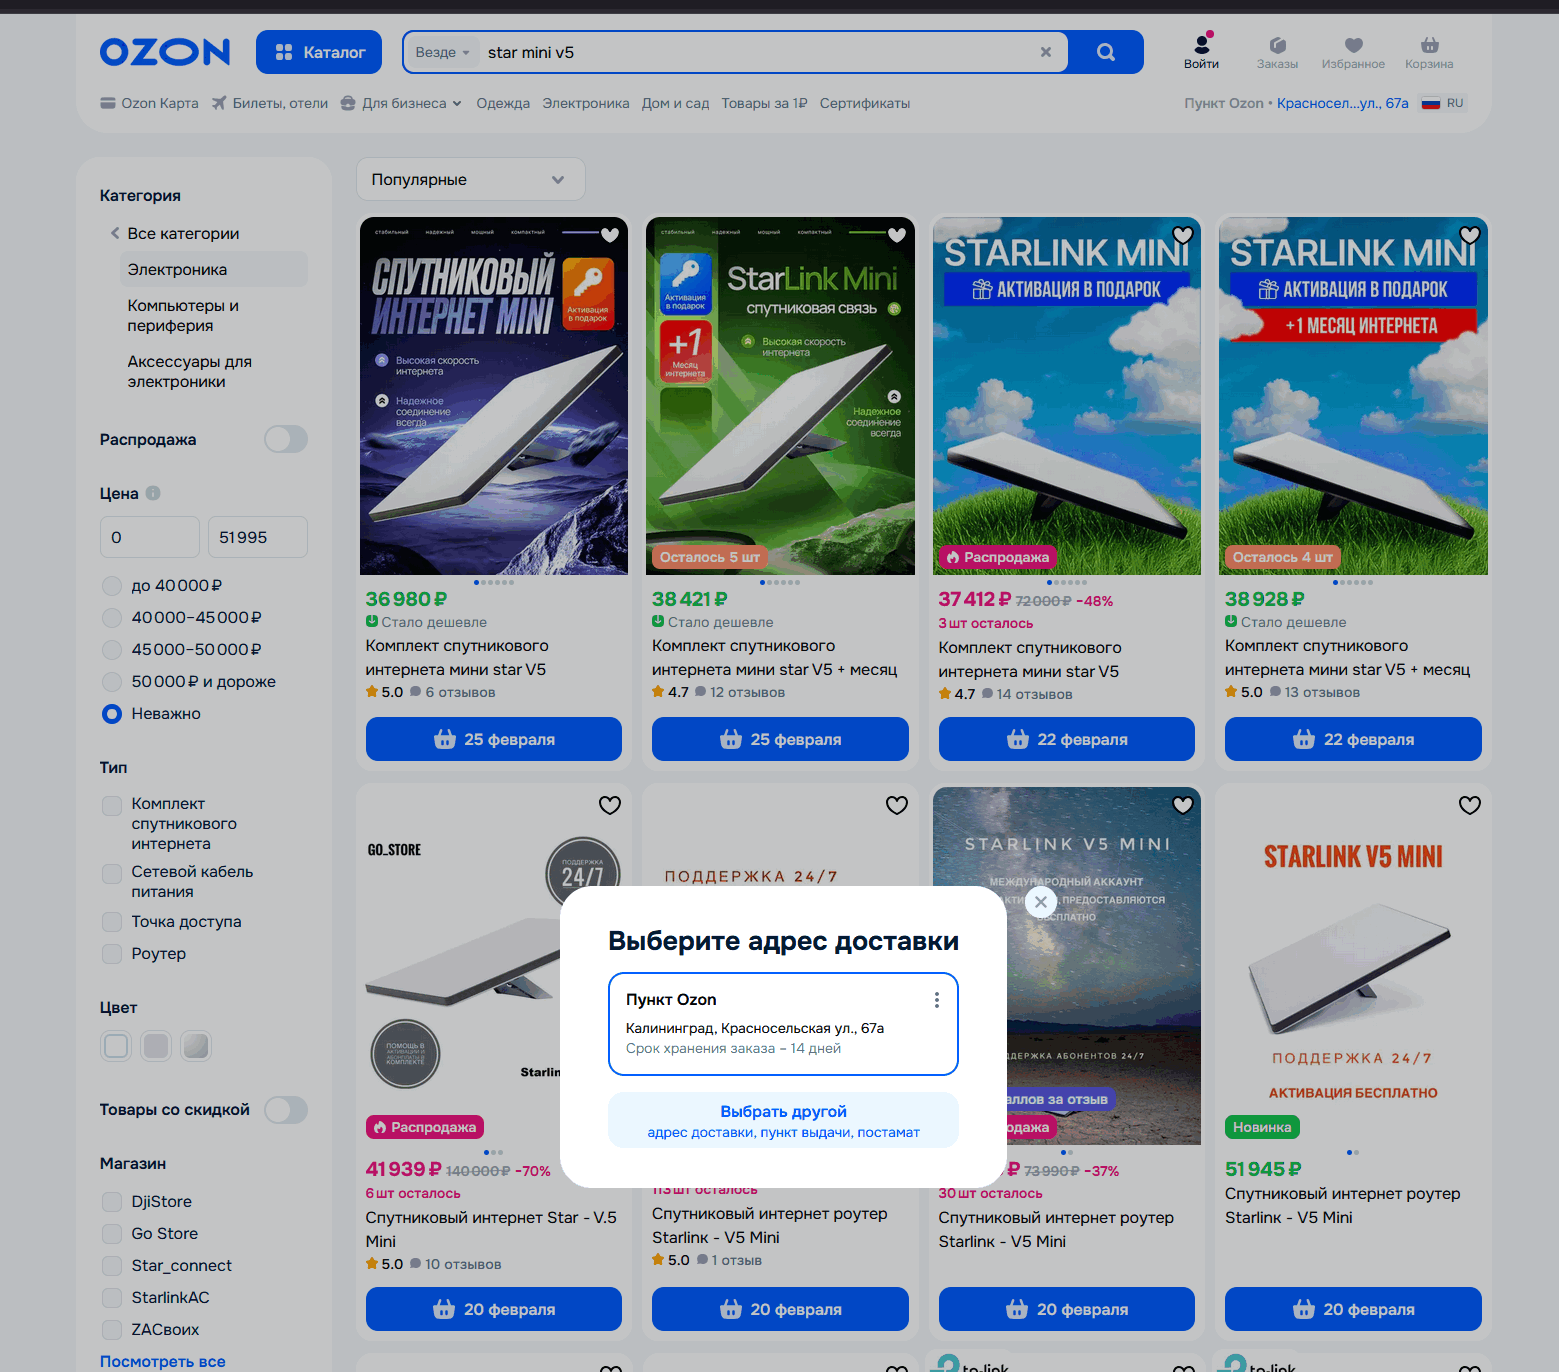
Task: Select price range 45 000-50 000 ₽
Action: (112, 650)
